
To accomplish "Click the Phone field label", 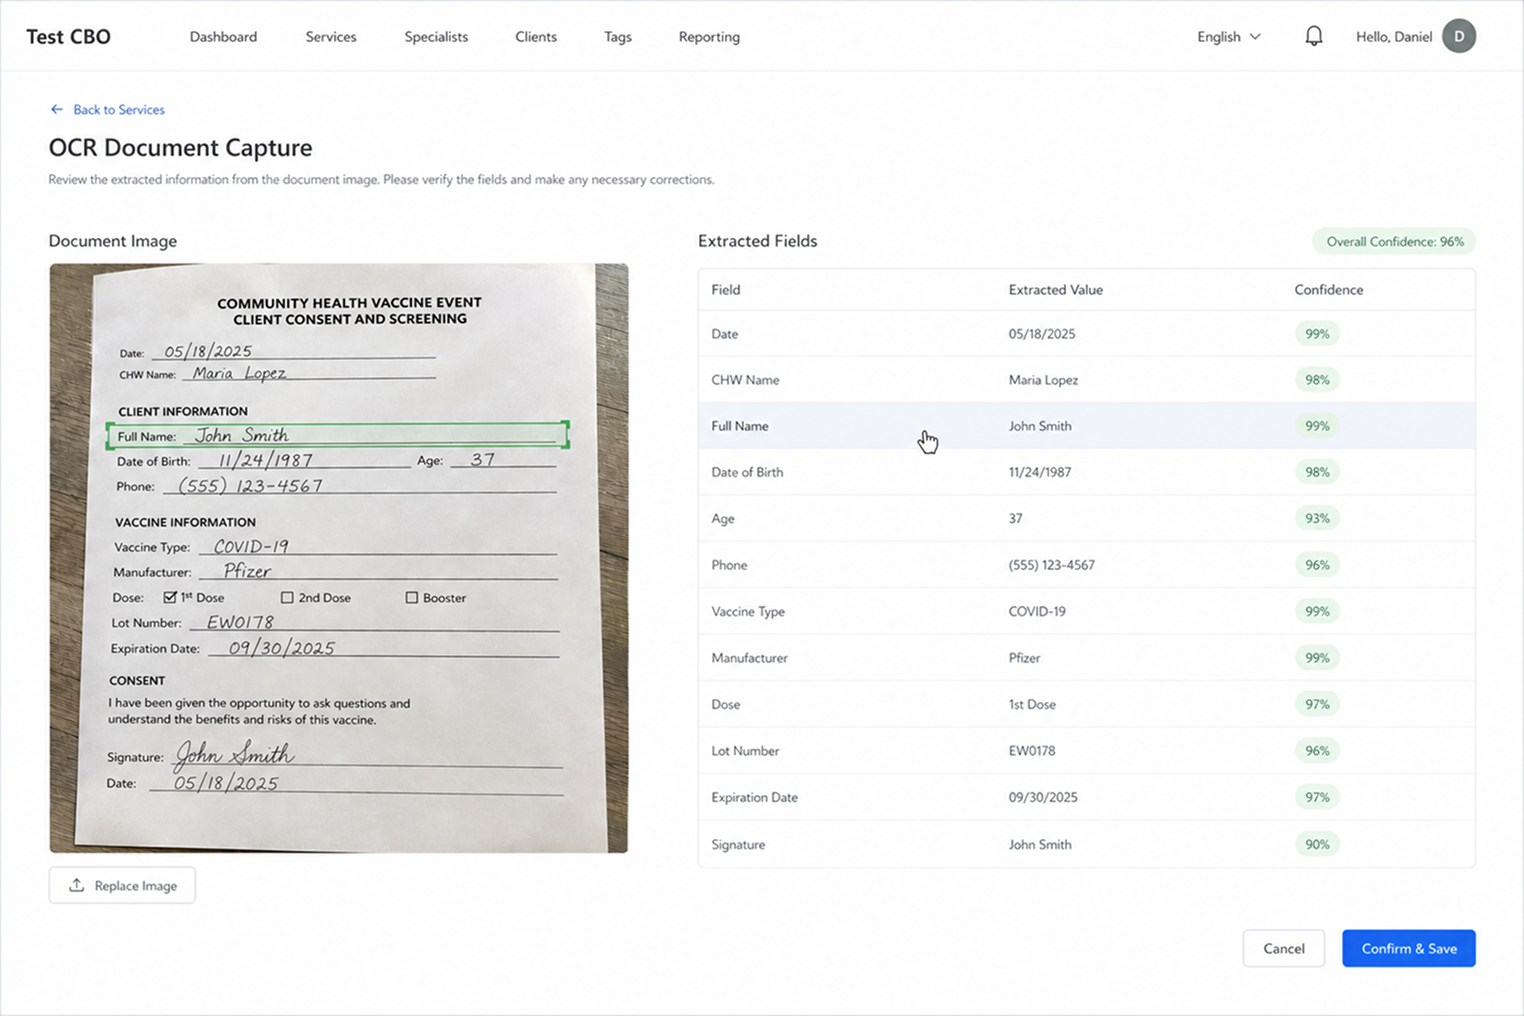I will (x=729, y=565).
